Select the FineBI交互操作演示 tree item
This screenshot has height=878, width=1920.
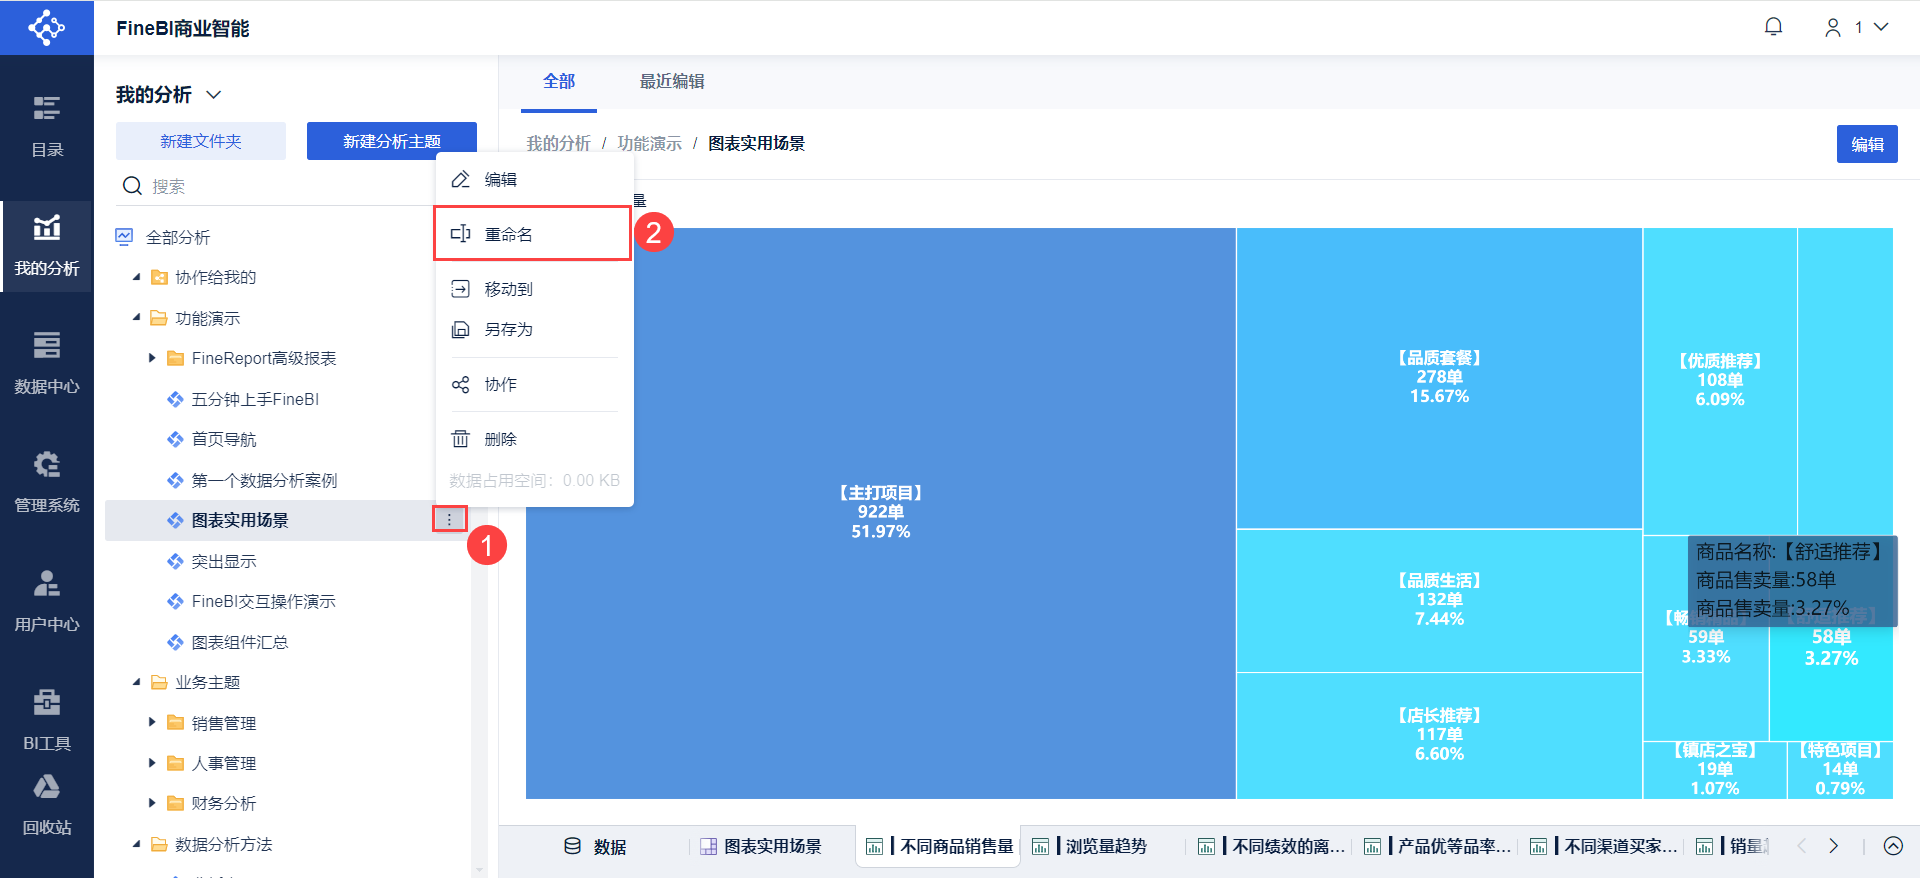(x=263, y=601)
